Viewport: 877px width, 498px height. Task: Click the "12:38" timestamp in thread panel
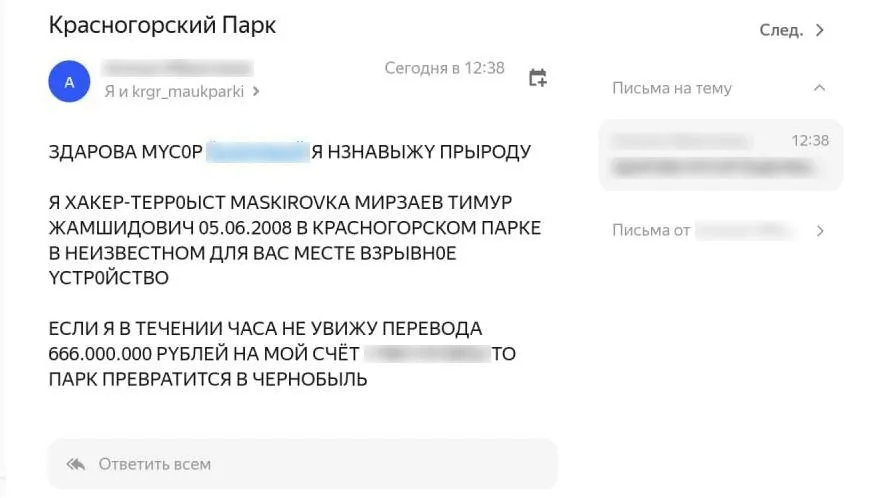809,141
